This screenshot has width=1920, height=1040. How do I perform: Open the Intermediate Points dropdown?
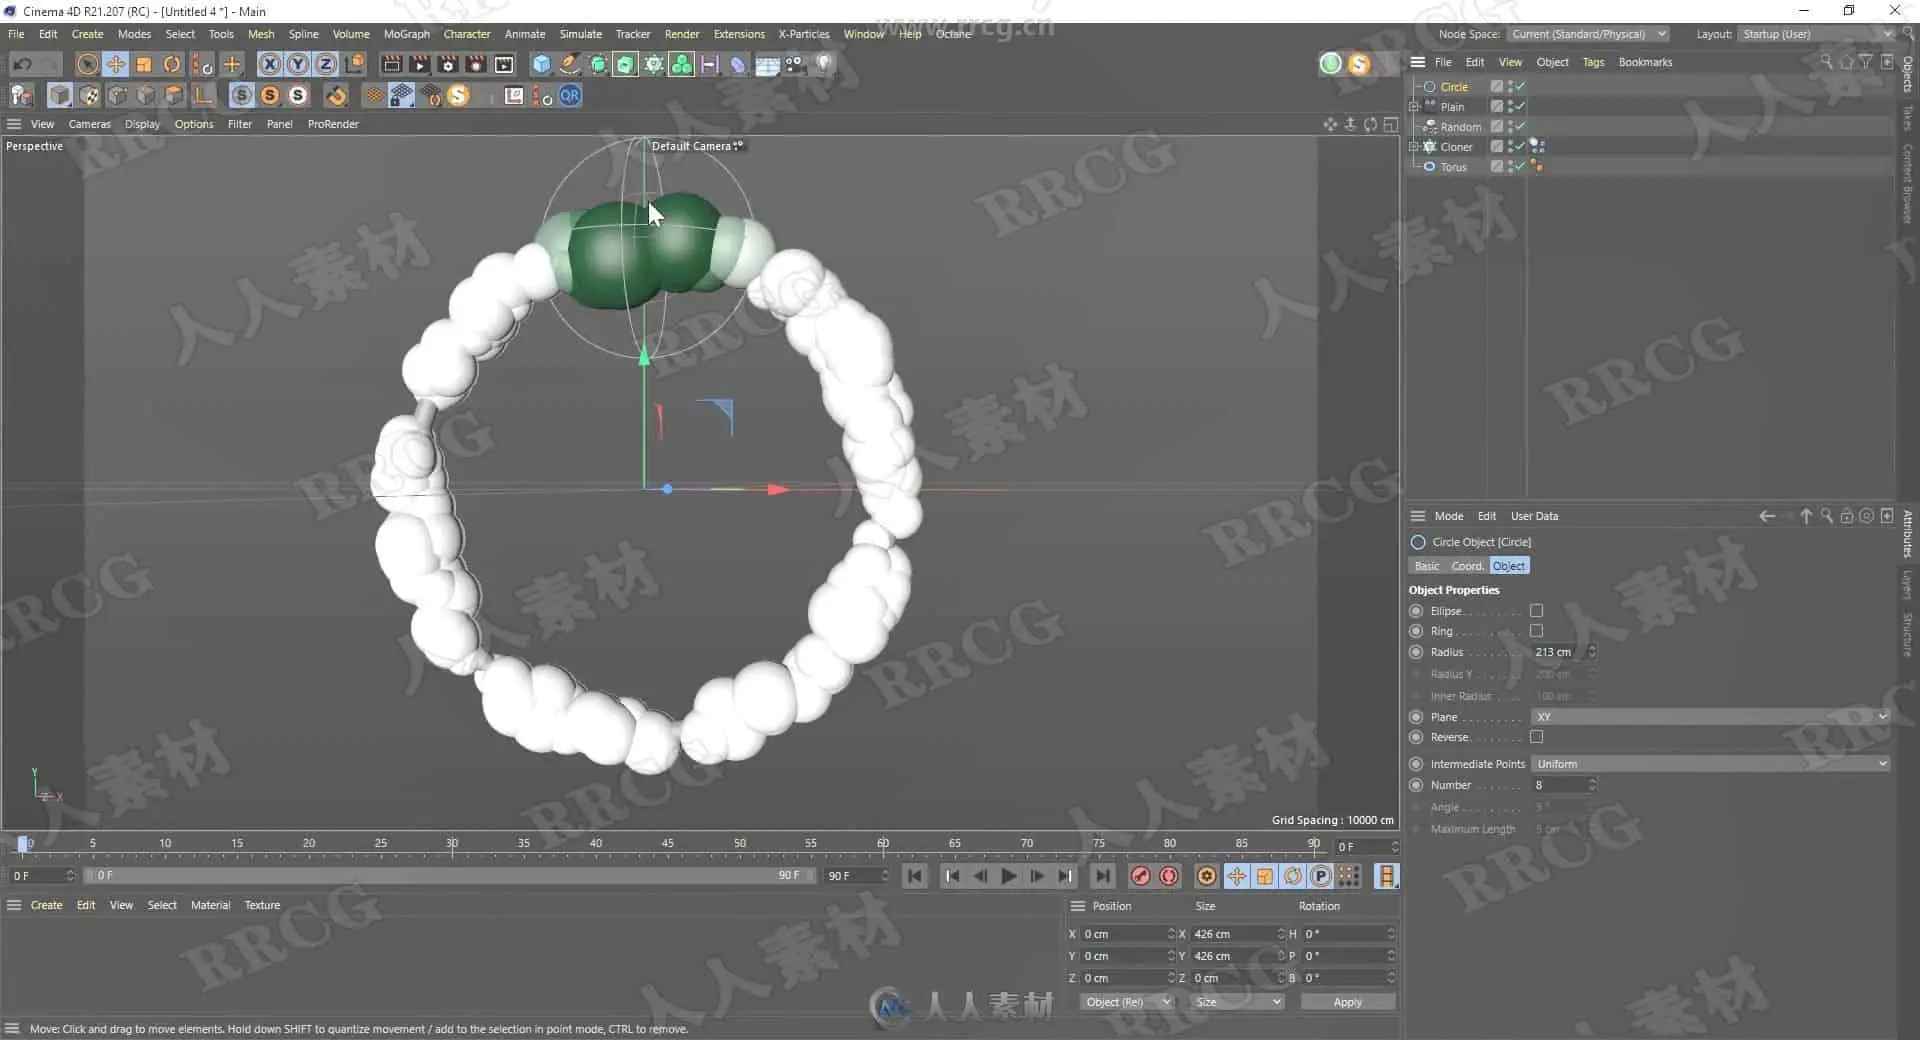(x=1710, y=764)
